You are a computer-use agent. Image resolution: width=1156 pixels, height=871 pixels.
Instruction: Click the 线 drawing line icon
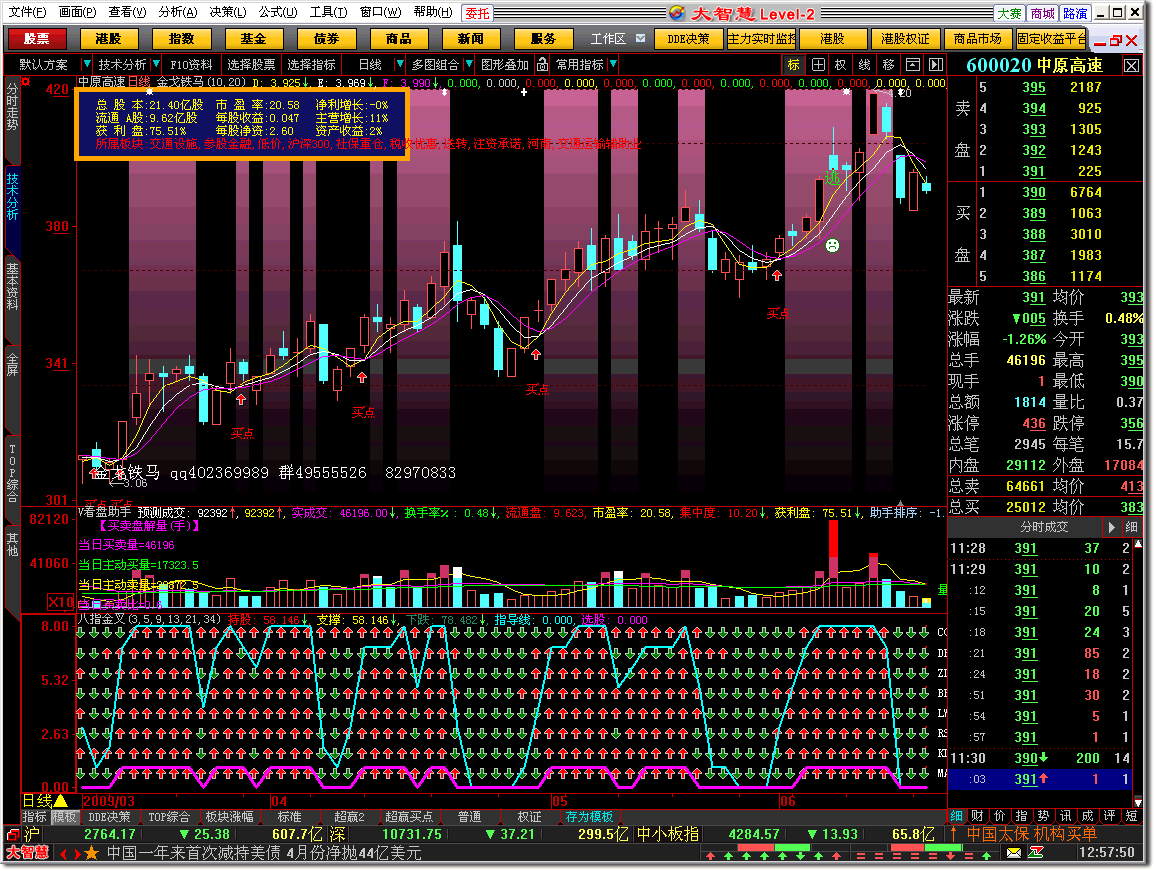(x=865, y=65)
